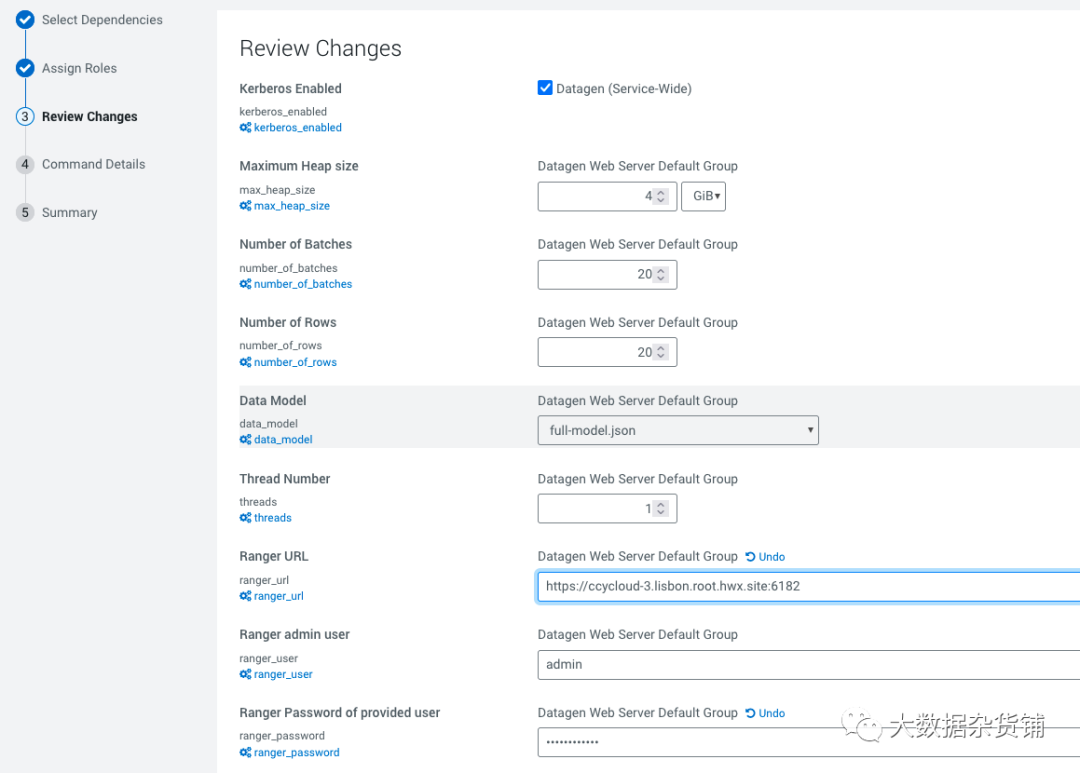The image size is (1080, 773).
Task: Click the step 4 Command Details circle
Action: 25,164
